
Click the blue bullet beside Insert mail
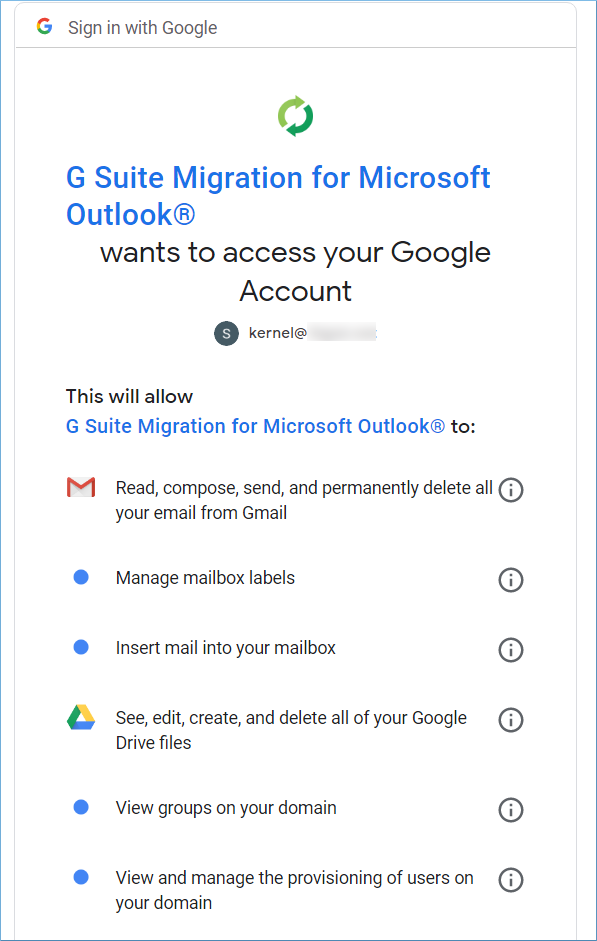click(x=81, y=648)
